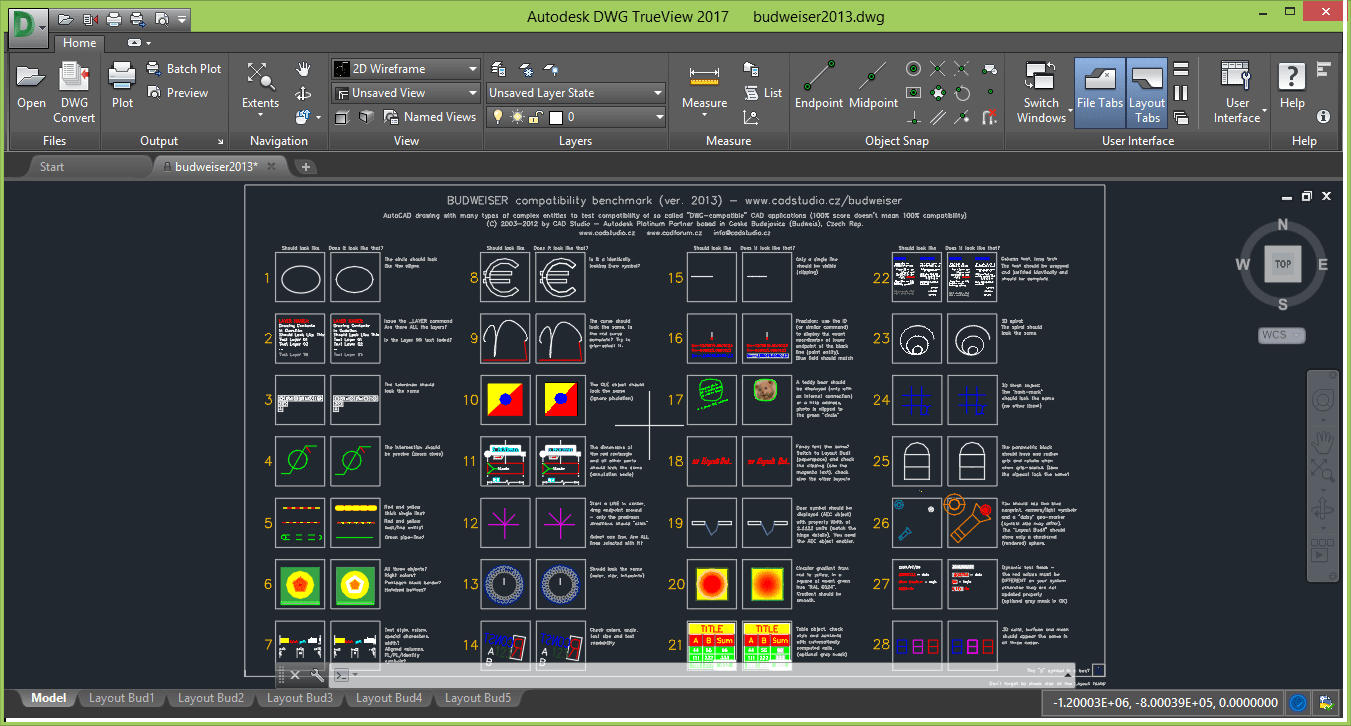Click the coordinates readout in status bar
This screenshot has width=1351, height=726.
coord(1164,703)
